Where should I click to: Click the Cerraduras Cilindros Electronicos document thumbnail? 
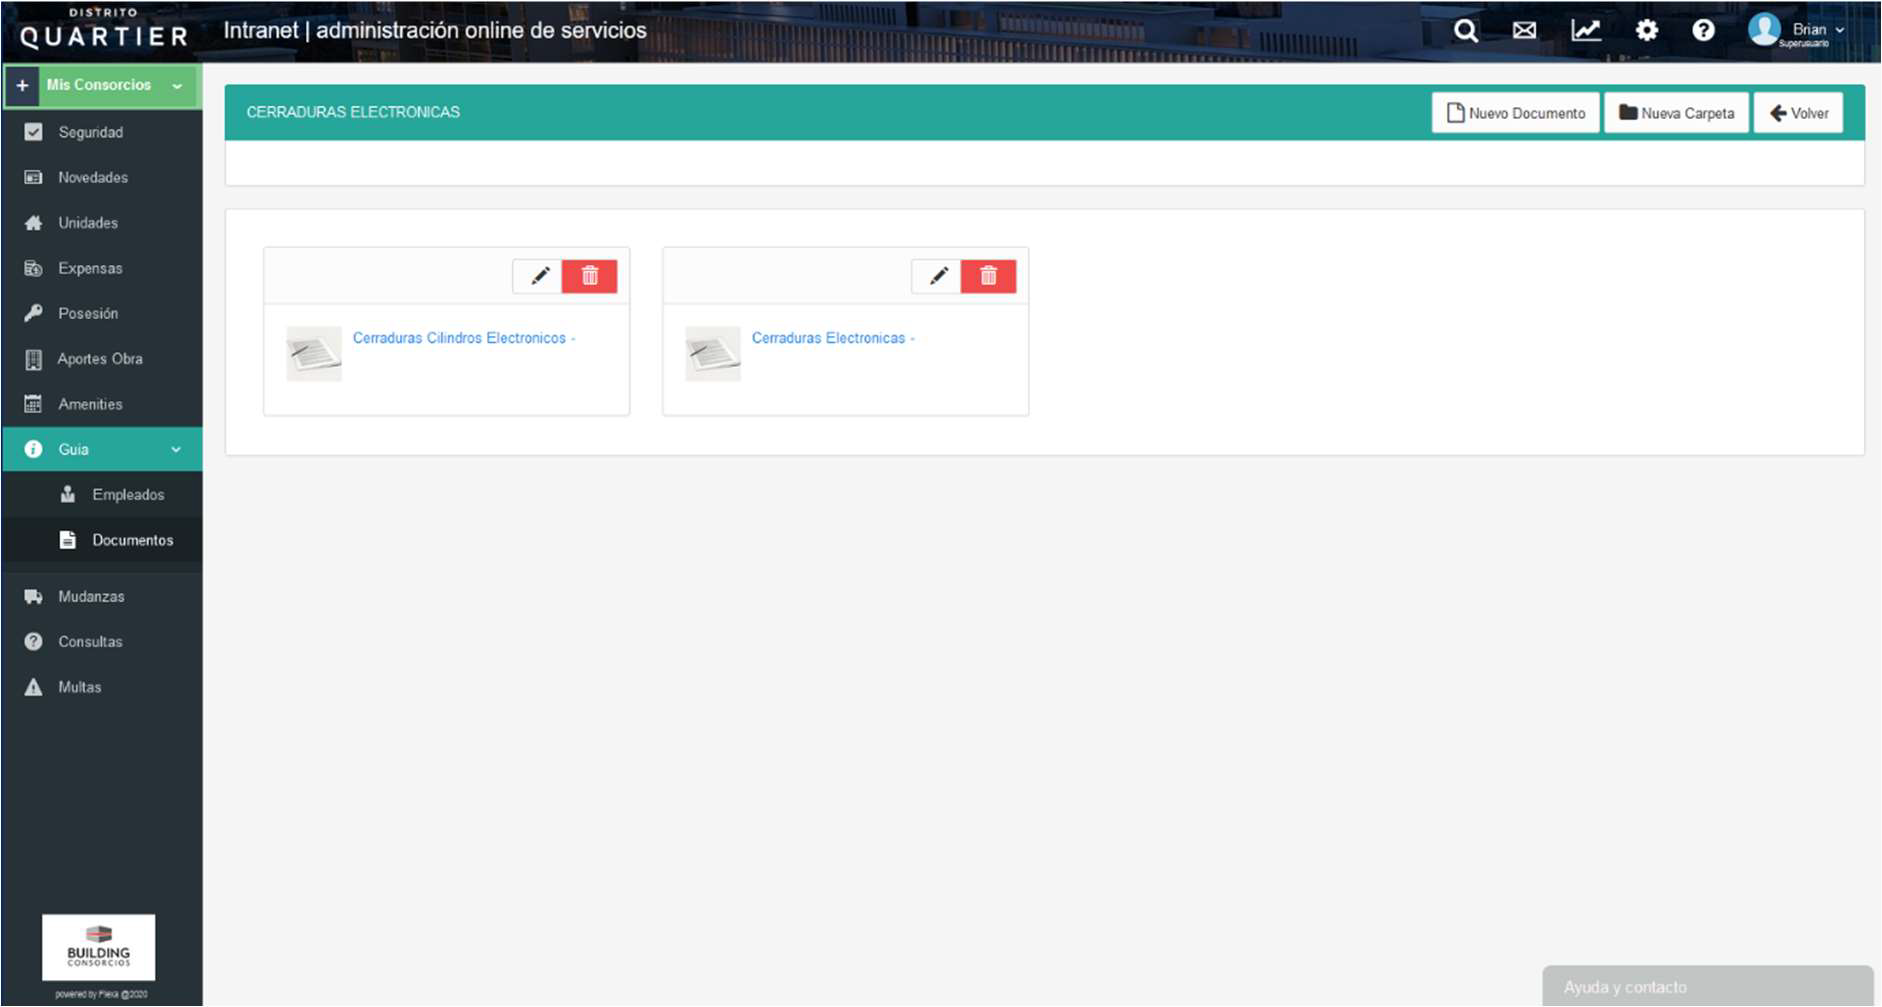click(313, 352)
